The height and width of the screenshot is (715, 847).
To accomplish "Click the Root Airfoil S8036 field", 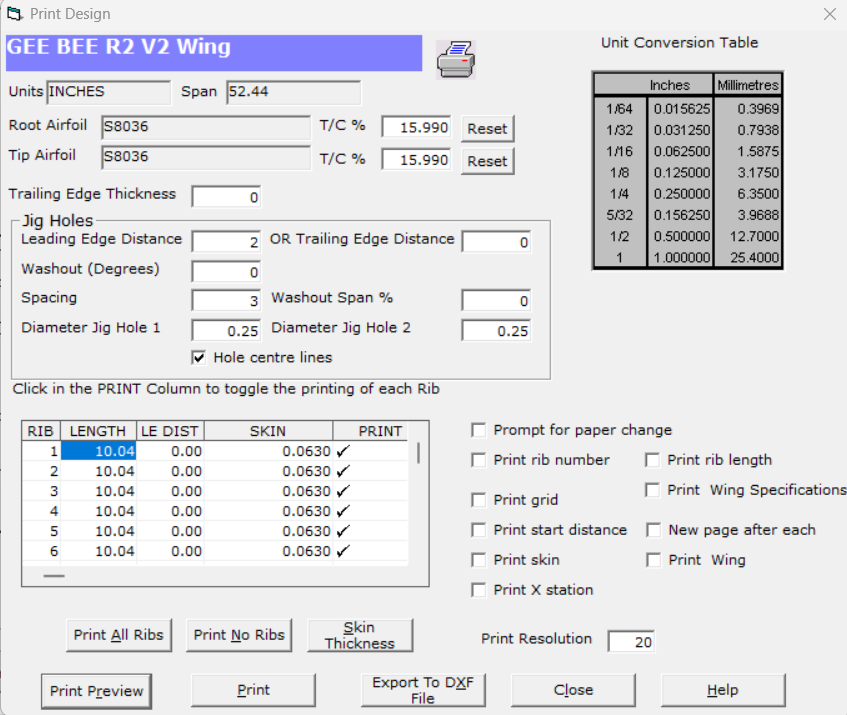I will [x=206, y=127].
